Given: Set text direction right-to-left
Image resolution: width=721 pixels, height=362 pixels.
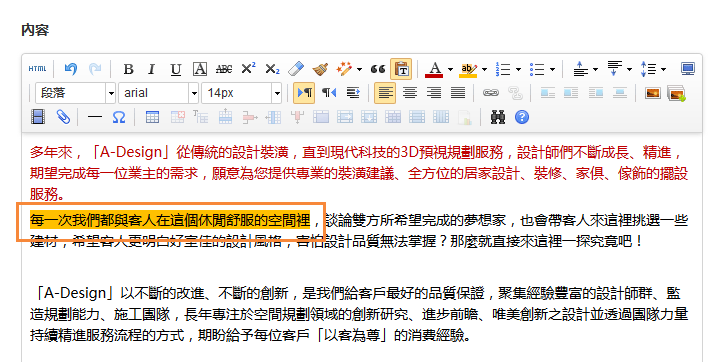Looking at the screenshot, I should coord(329,93).
